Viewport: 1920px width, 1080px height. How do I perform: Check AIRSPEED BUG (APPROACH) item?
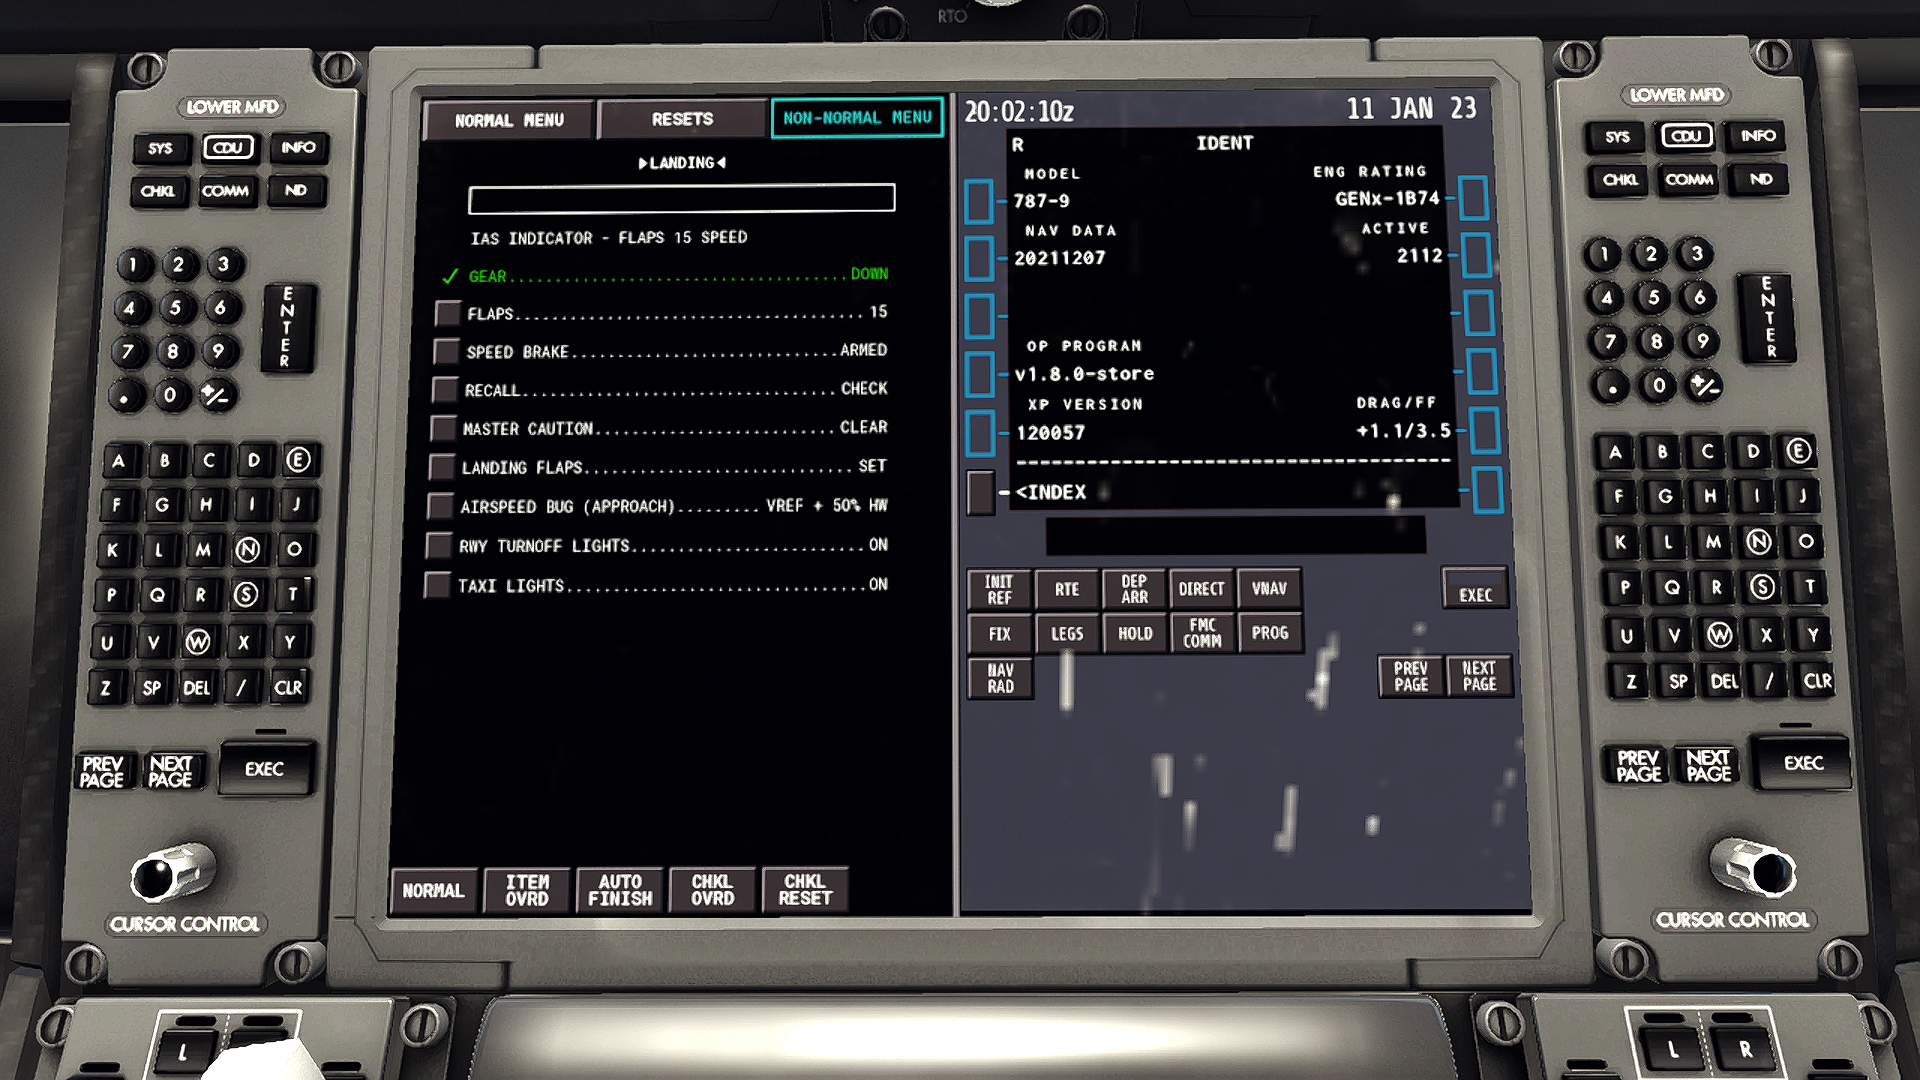(x=440, y=506)
